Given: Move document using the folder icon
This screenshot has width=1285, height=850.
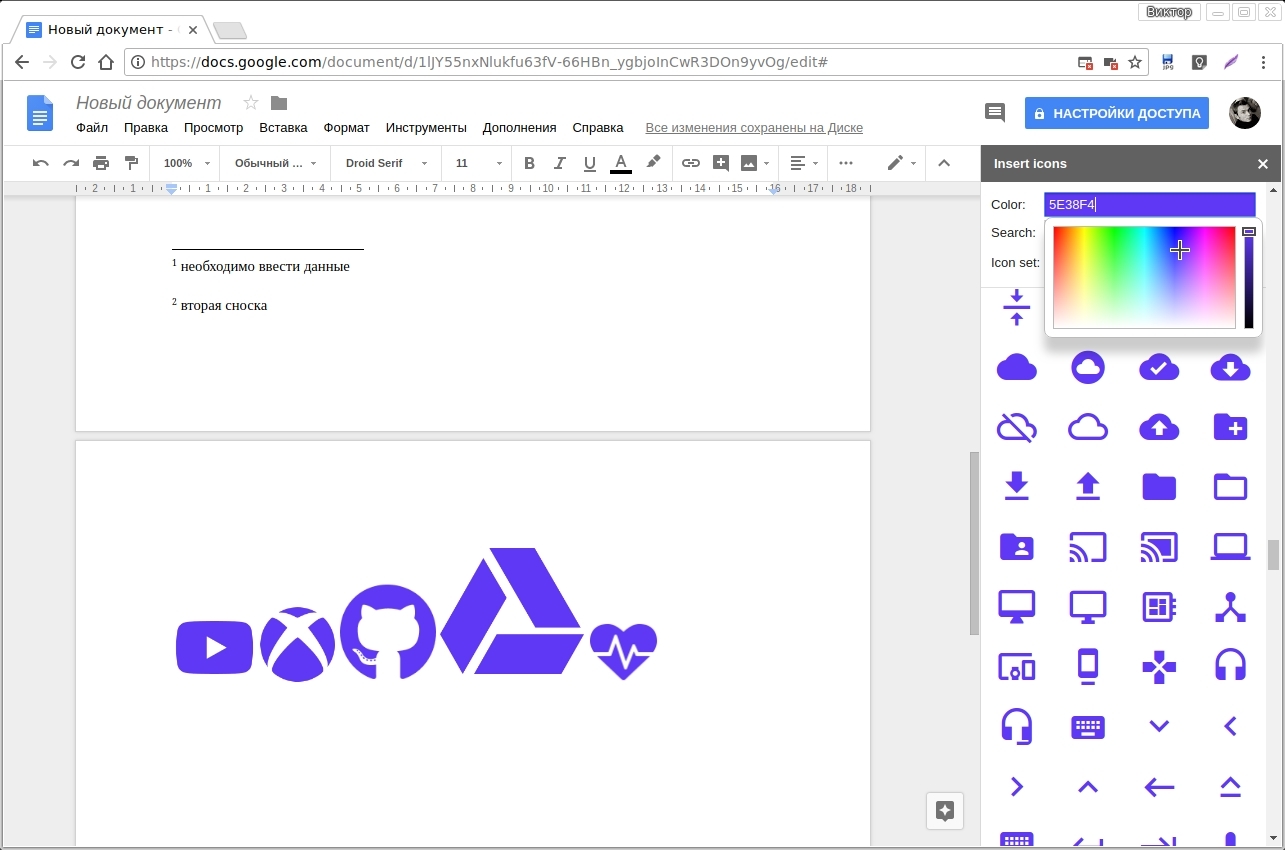Looking at the screenshot, I should click(x=279, y=103).
